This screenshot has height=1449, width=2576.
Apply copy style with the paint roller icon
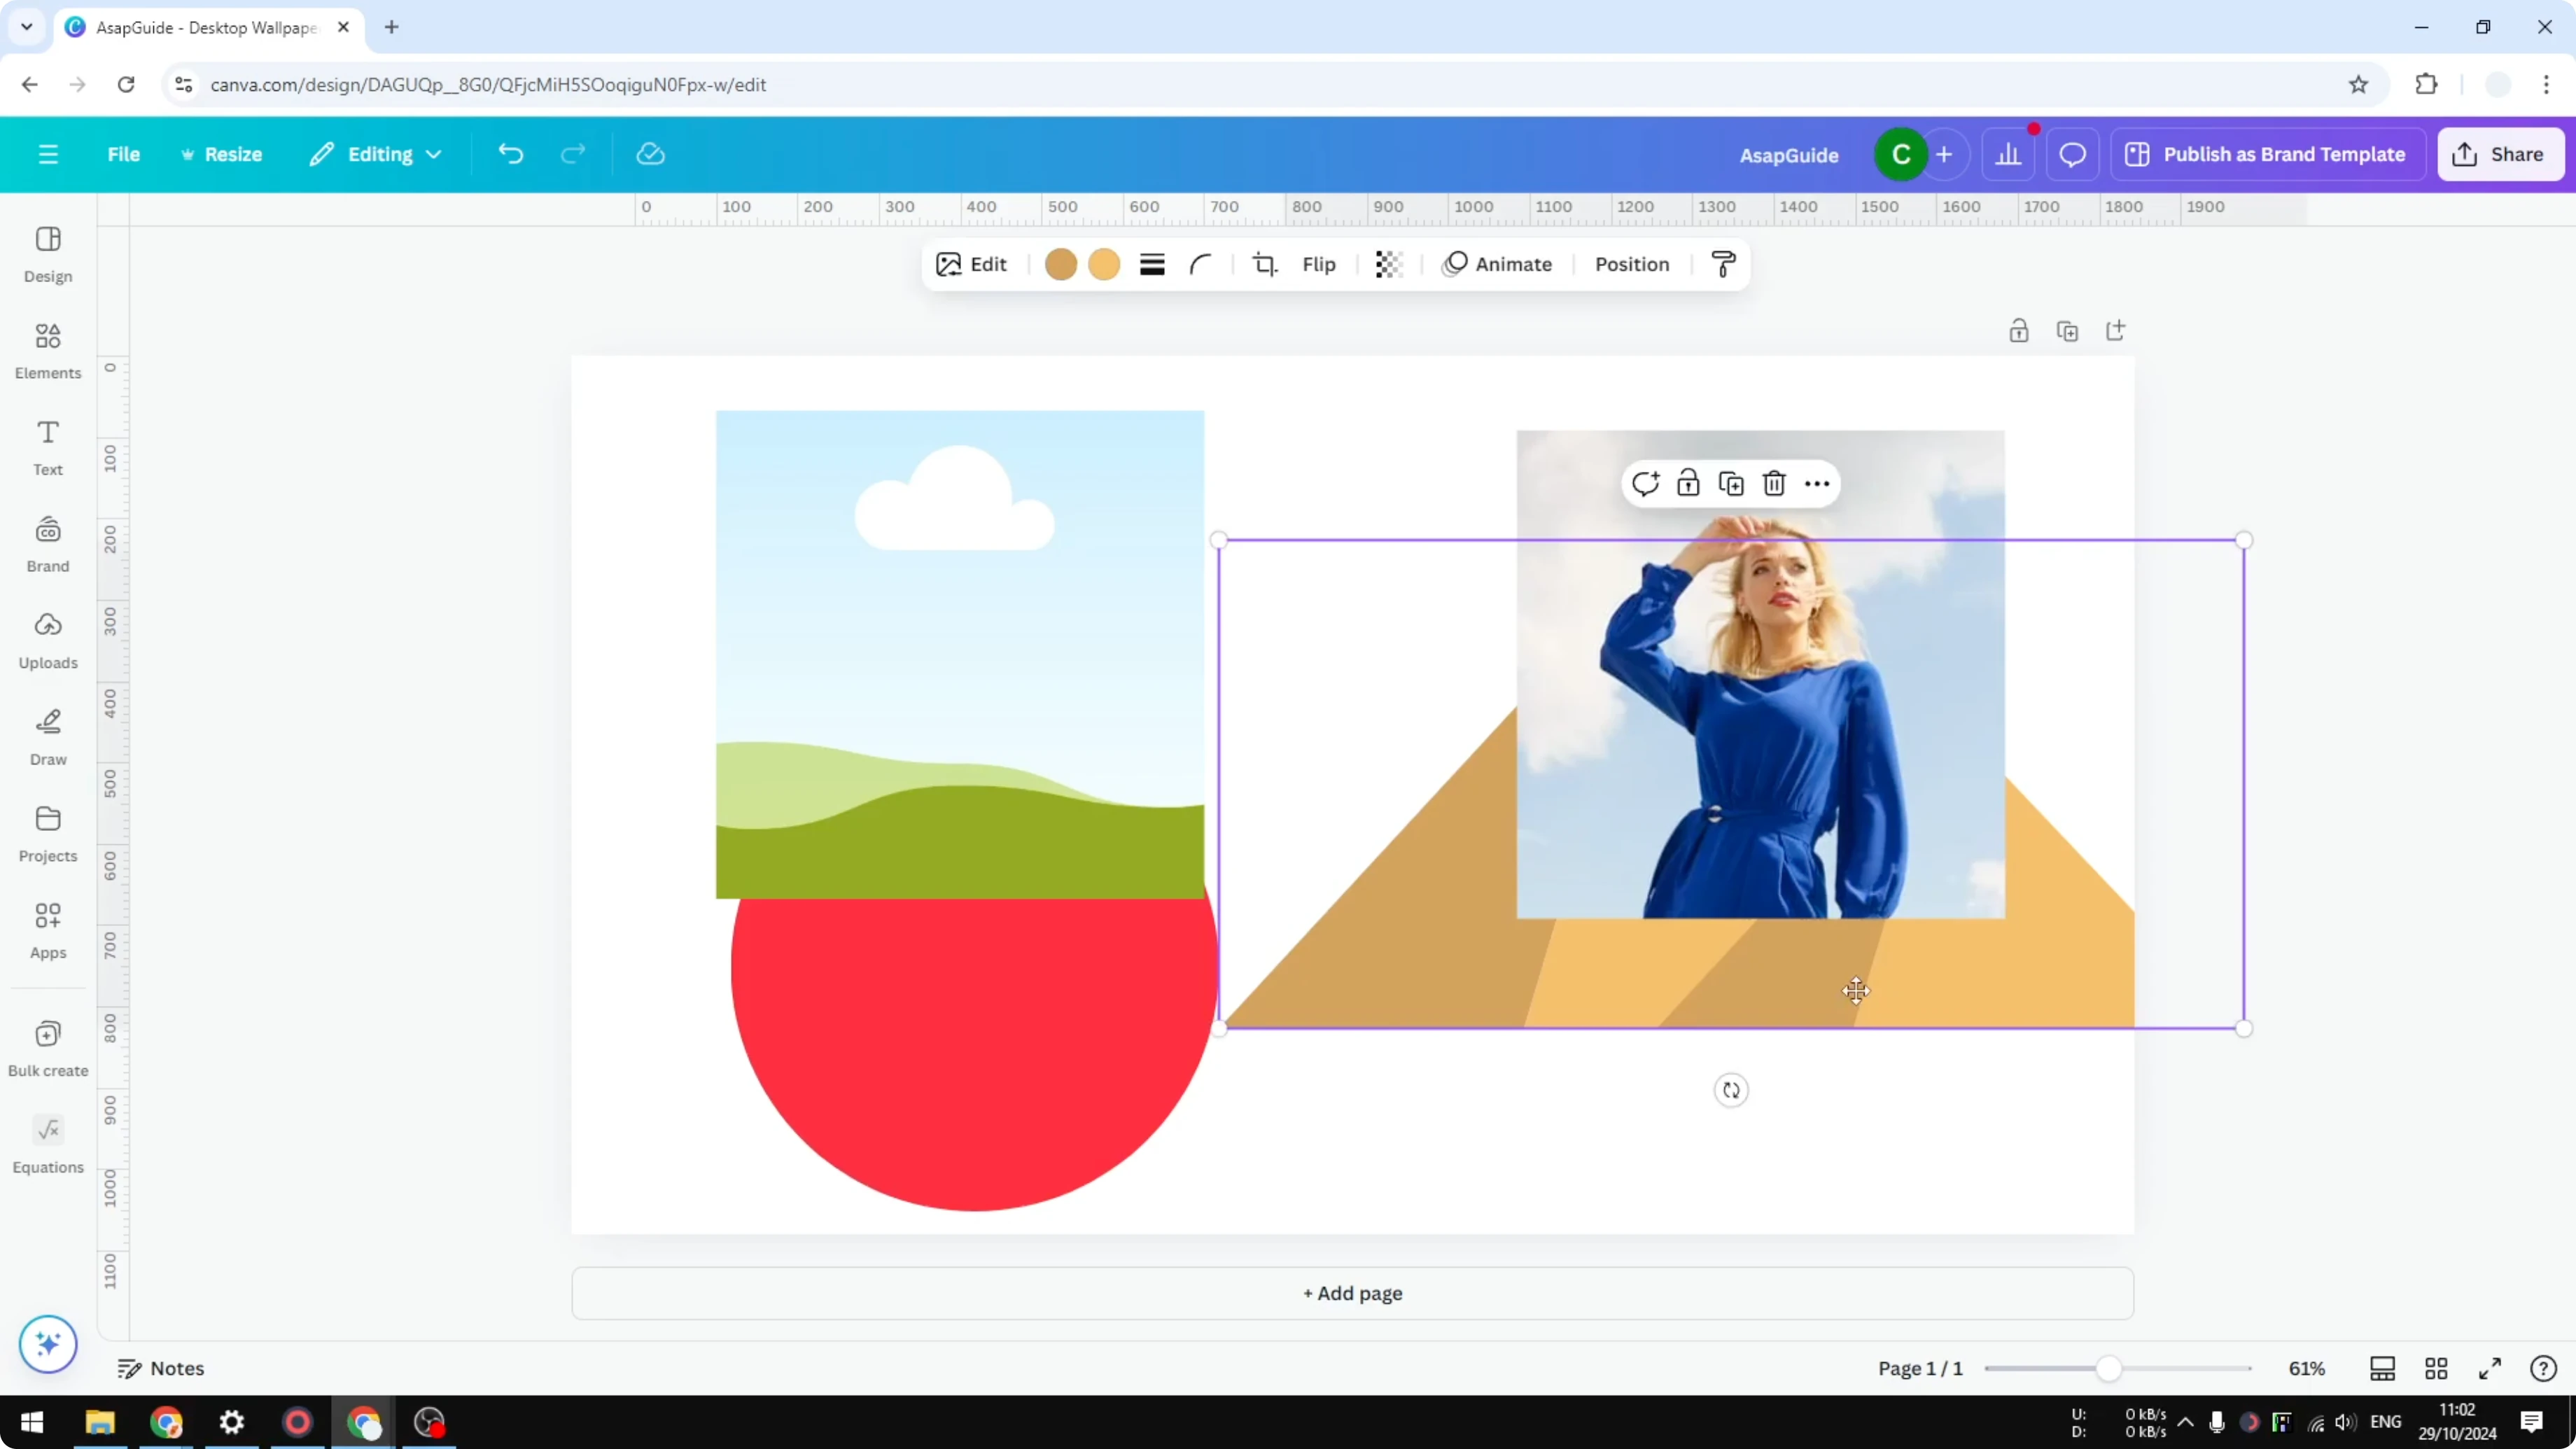[x=1722, y=264]
